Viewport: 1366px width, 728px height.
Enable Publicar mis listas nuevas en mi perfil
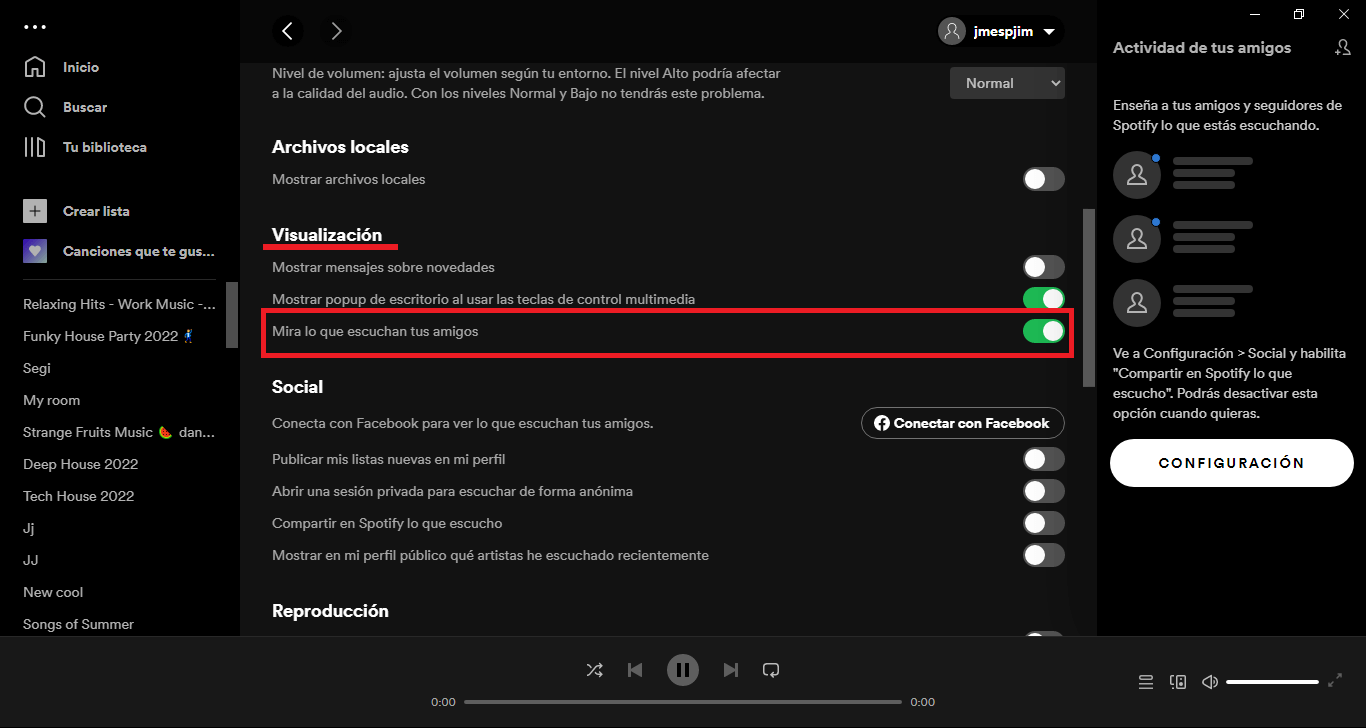pos(1043,459)
